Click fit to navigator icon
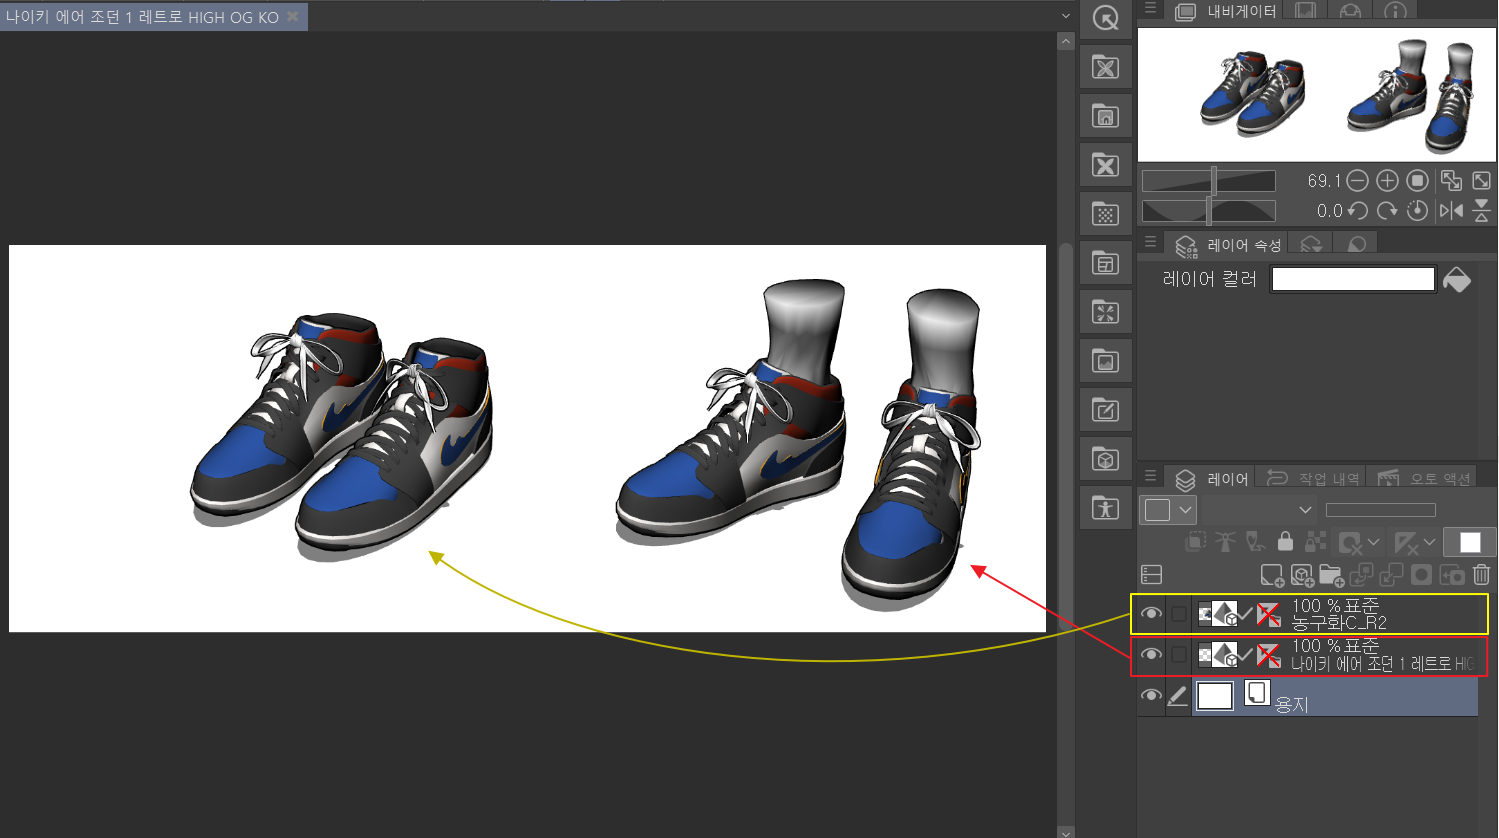The width and height of the screenshot is (1499, 838). [x=1451, y=181]
